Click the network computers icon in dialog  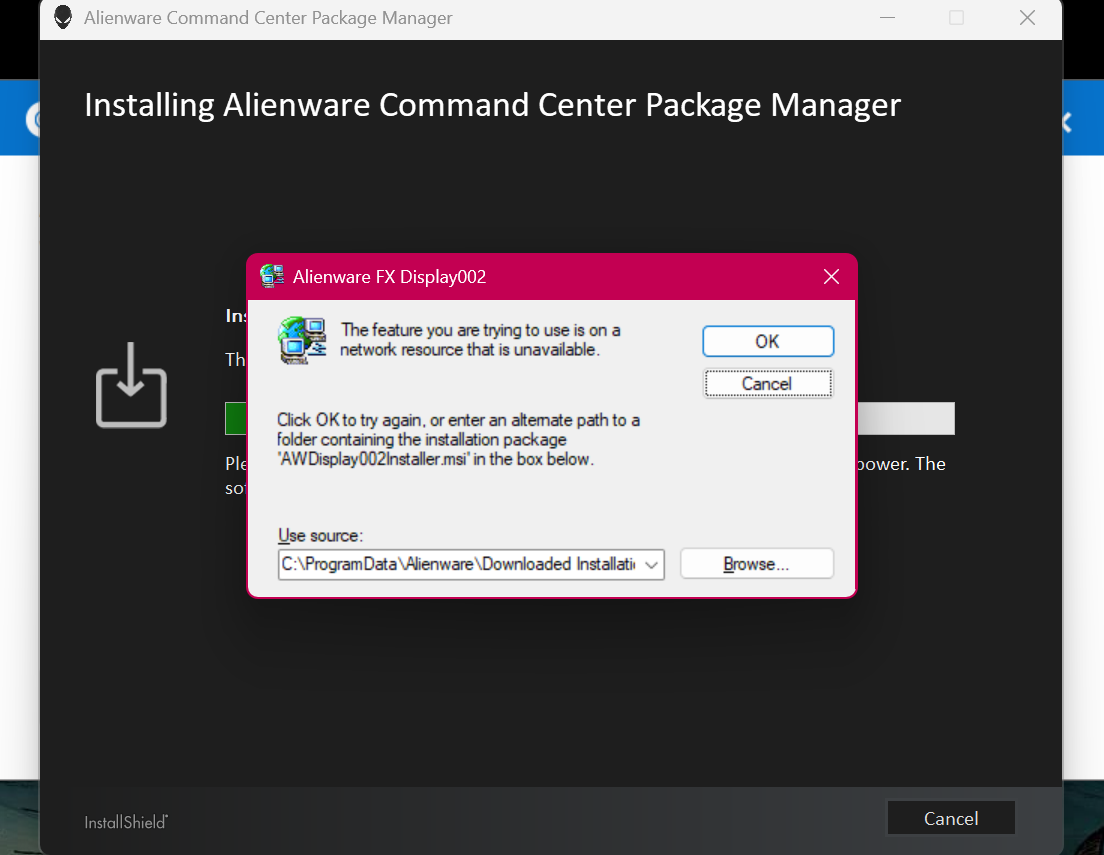pos(302,340)
